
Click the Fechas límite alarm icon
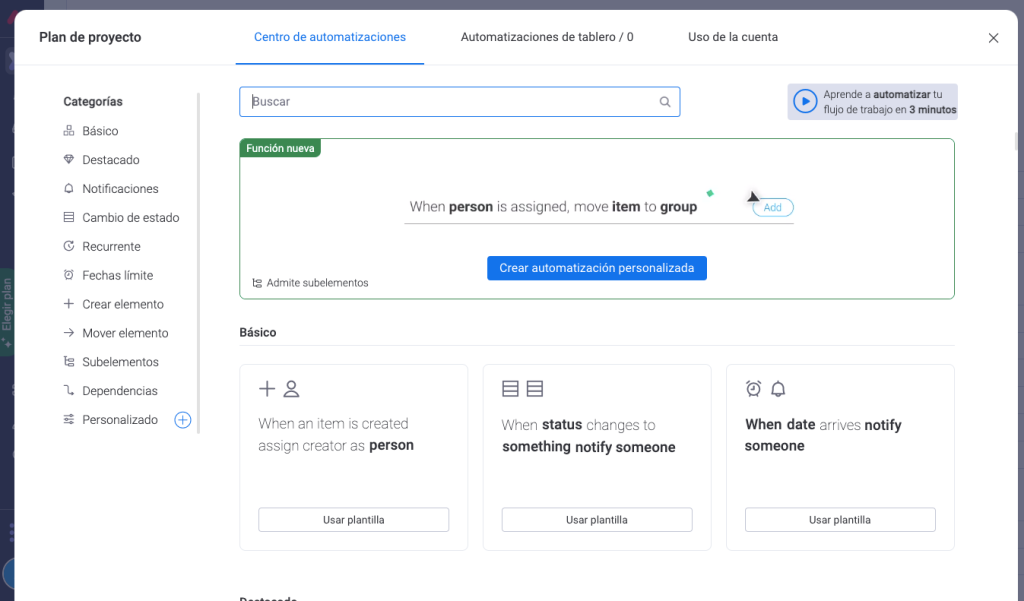coord(69,275)
